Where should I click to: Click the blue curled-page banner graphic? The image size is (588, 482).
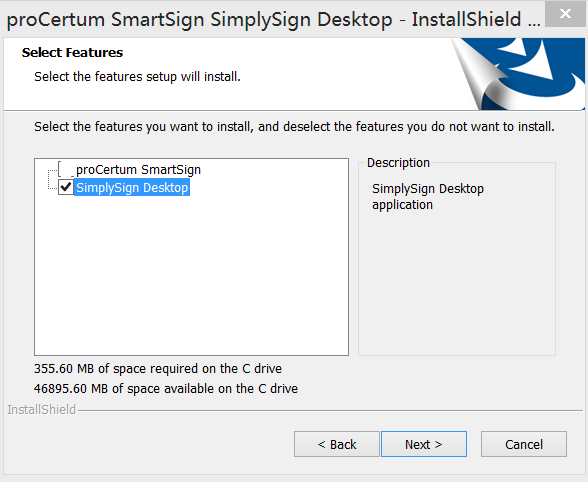pyautogui.click(x=518, y=74)
